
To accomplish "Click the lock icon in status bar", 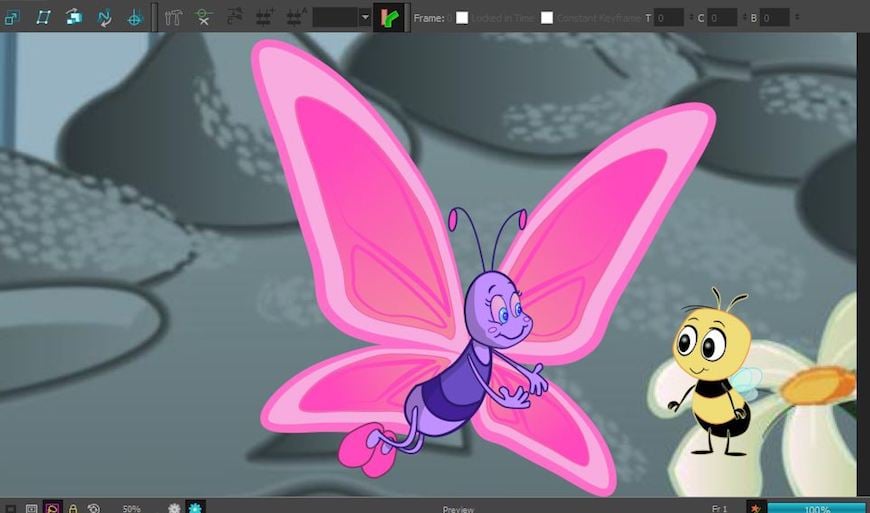I will (x=73, y=508).
